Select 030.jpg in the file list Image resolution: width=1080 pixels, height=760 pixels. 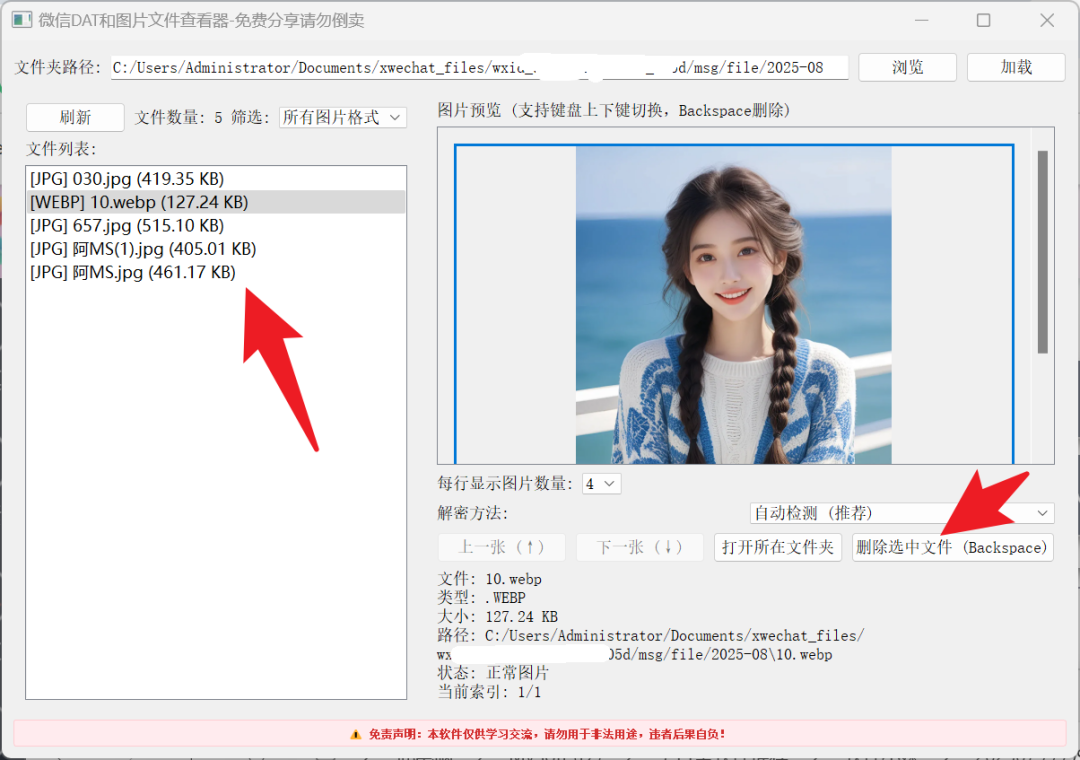[126, 179]
